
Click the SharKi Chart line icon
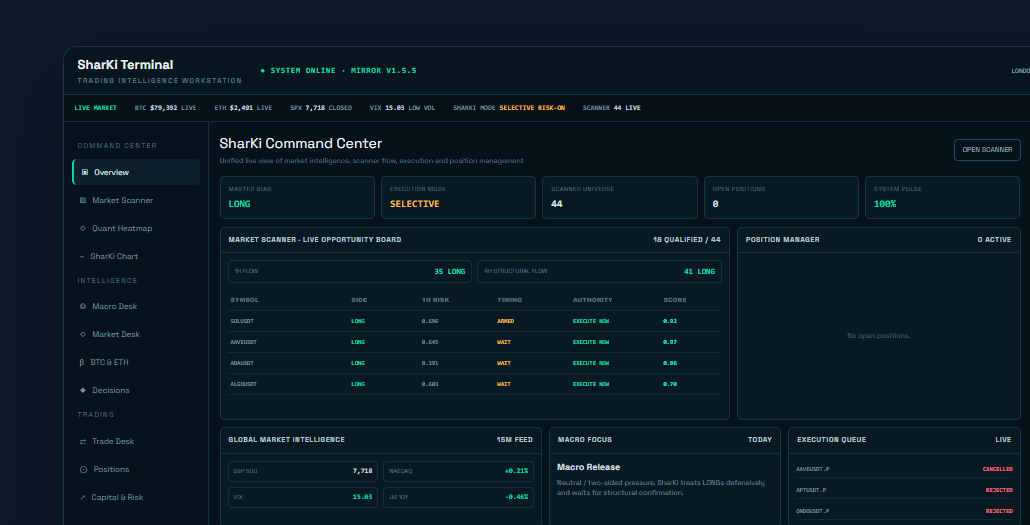point(82,256)
